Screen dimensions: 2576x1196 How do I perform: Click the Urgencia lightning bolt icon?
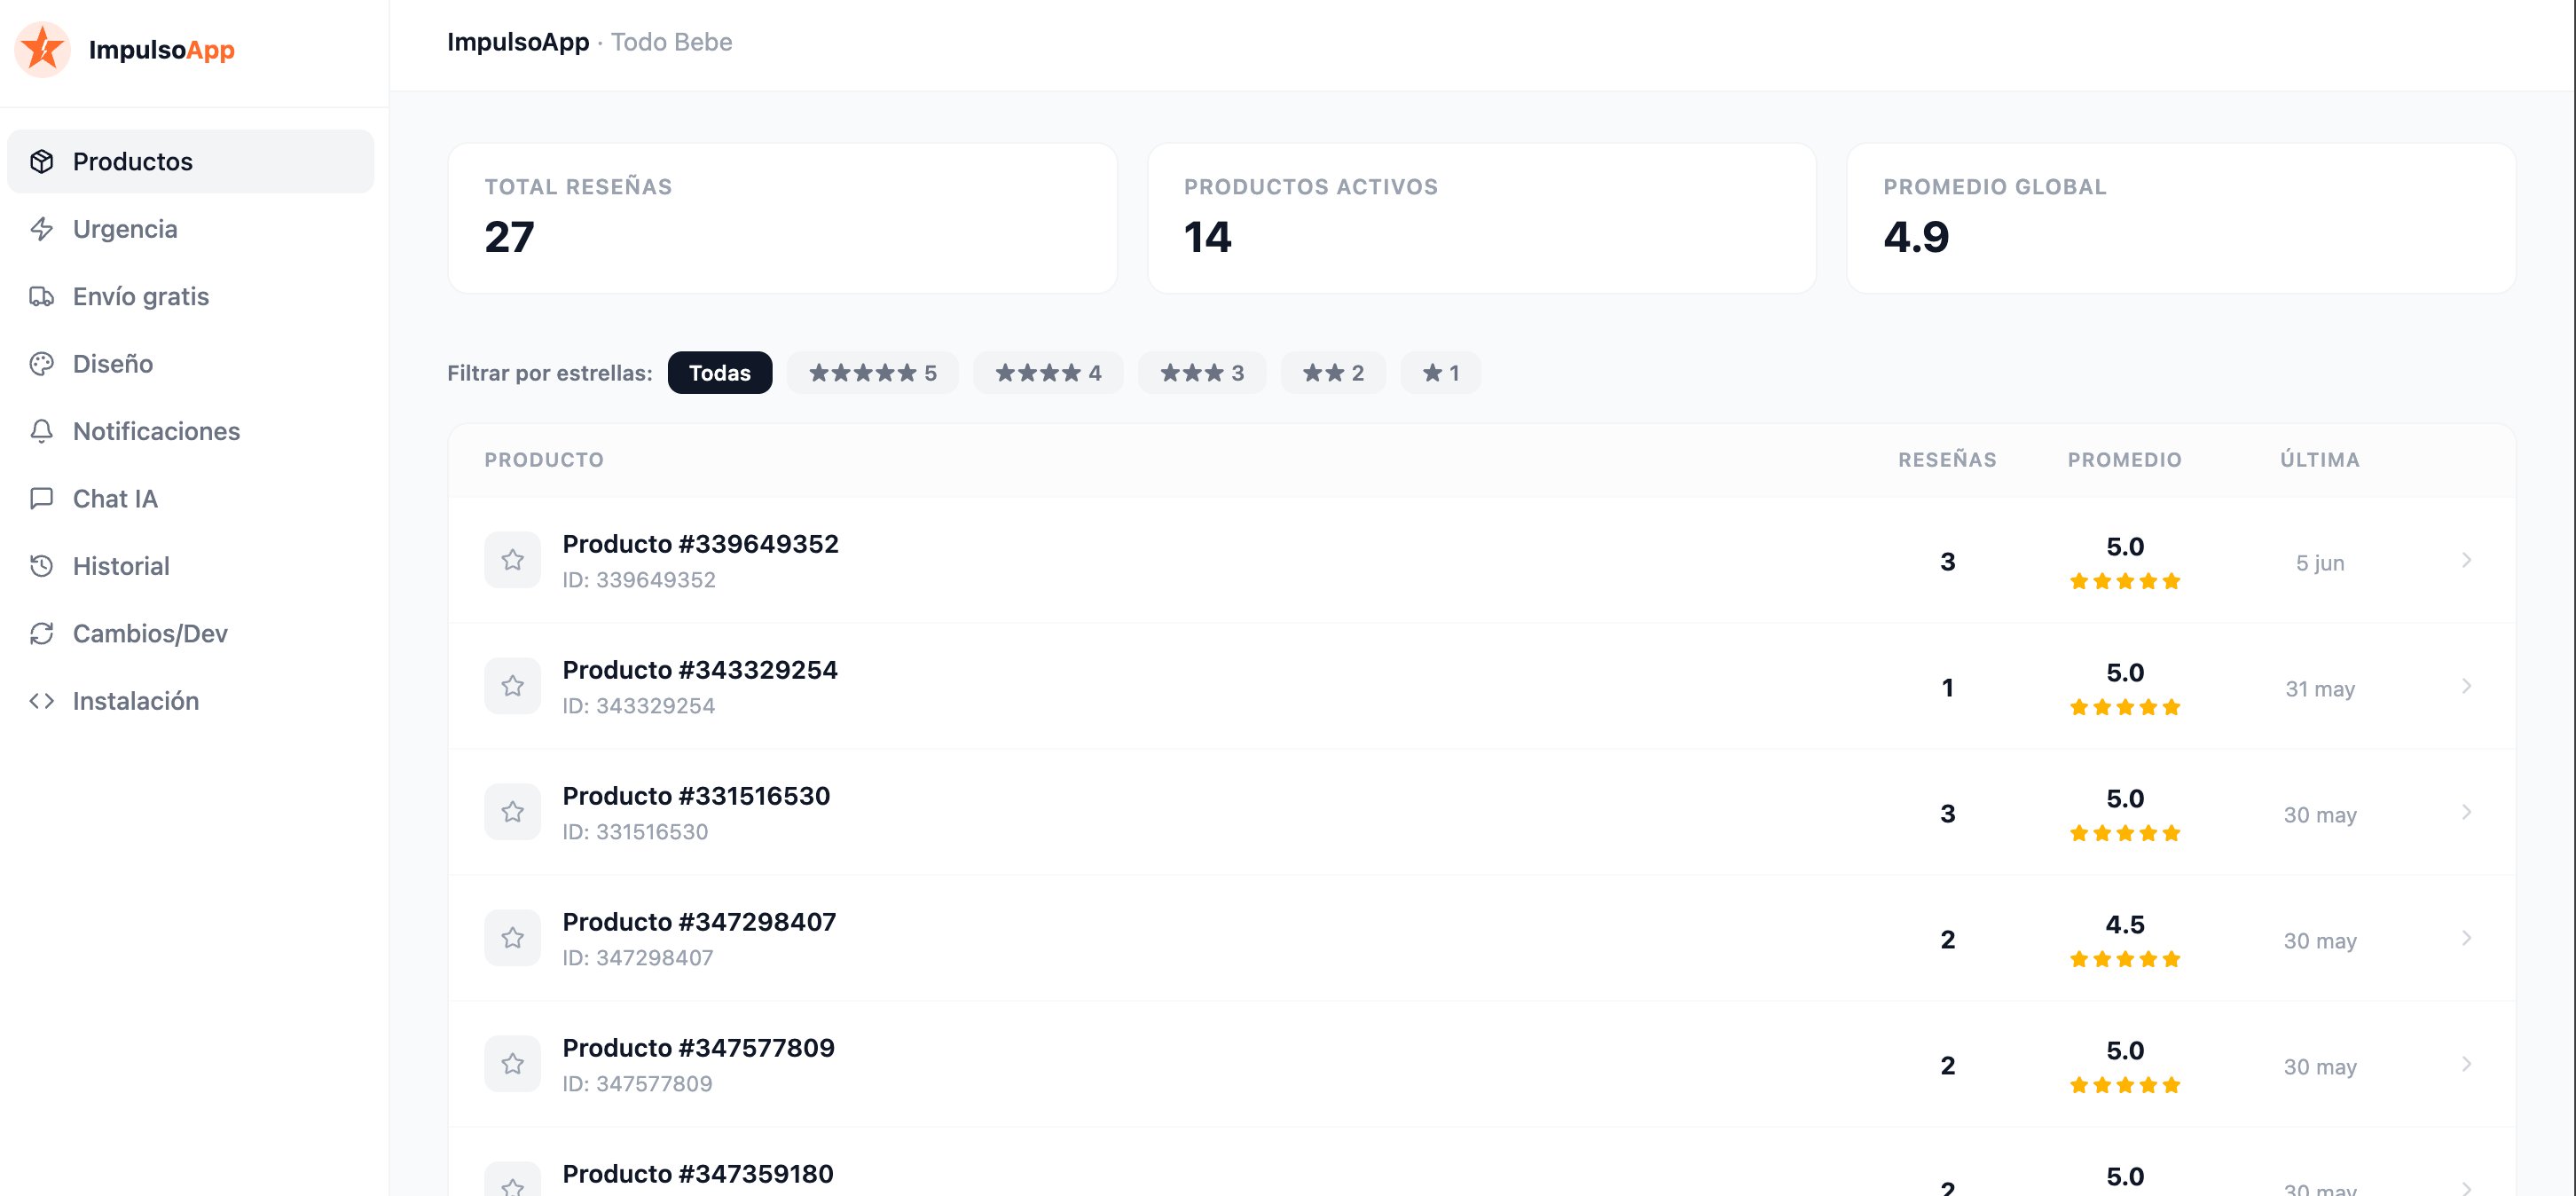(41, 229)
